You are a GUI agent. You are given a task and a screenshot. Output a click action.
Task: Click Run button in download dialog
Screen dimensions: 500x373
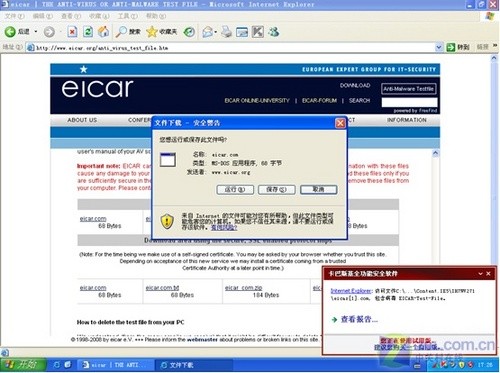point(235,189)
